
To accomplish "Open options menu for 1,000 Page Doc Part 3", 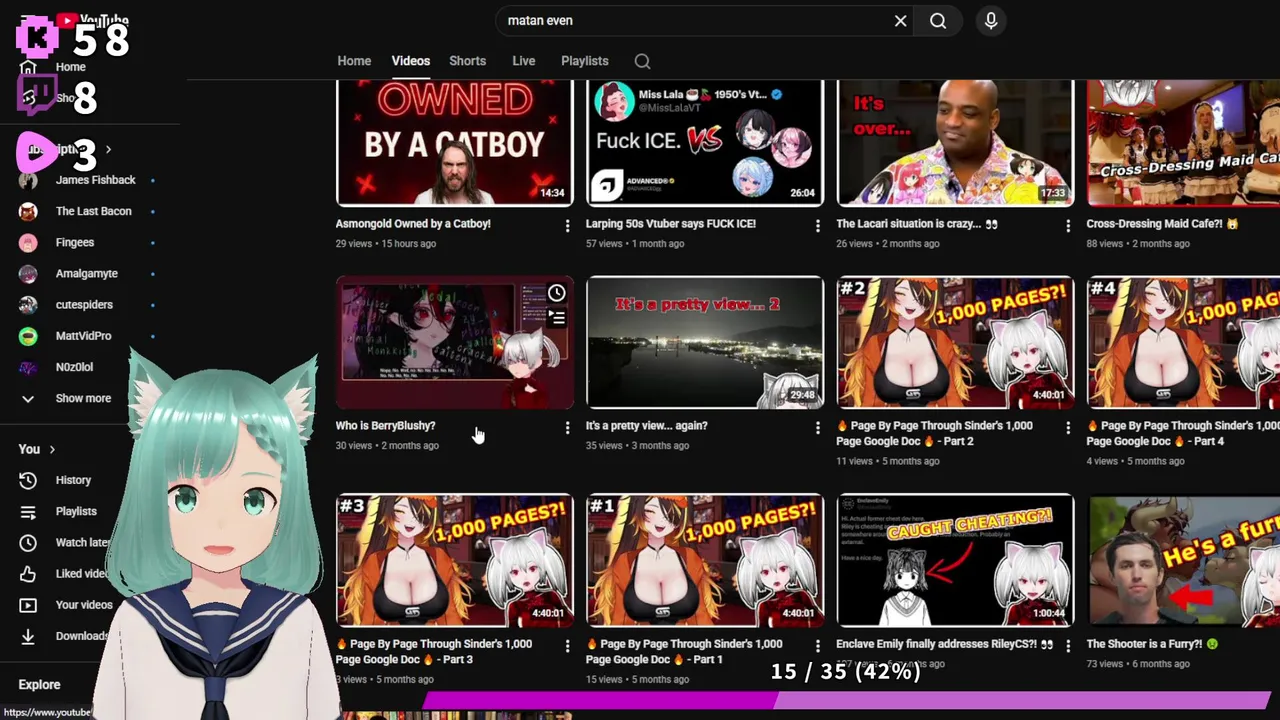I will pos(567,645).
